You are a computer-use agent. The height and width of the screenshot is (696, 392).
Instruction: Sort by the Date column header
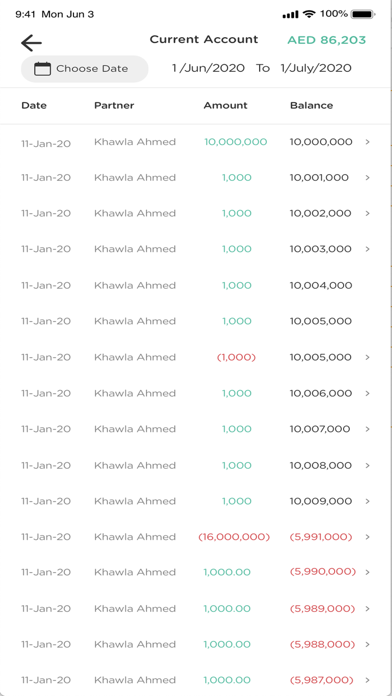click(x=34, y=106)
